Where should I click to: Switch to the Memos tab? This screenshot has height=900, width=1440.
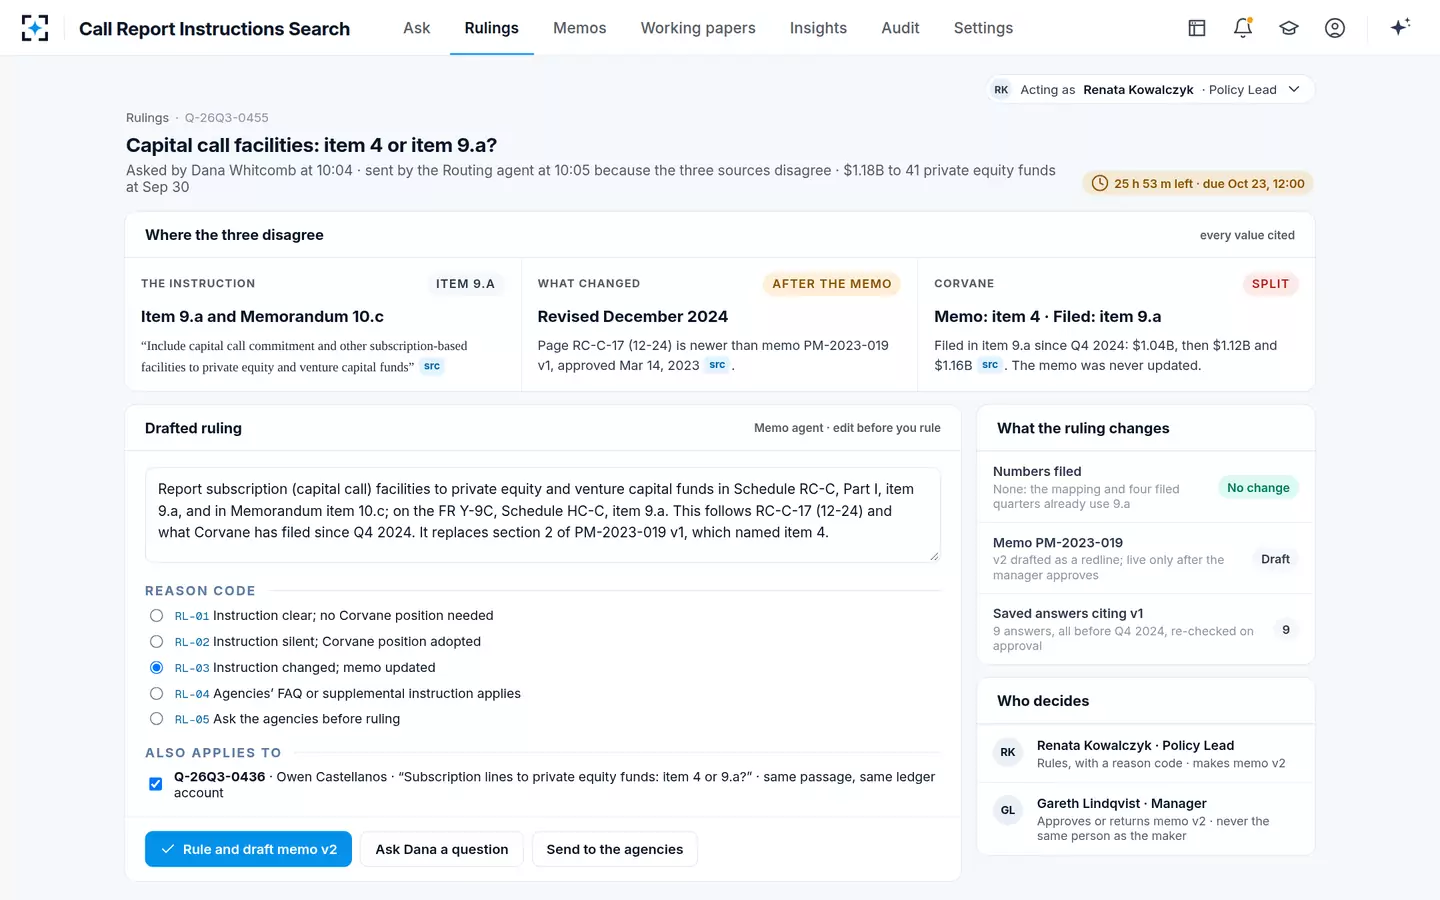580,28
